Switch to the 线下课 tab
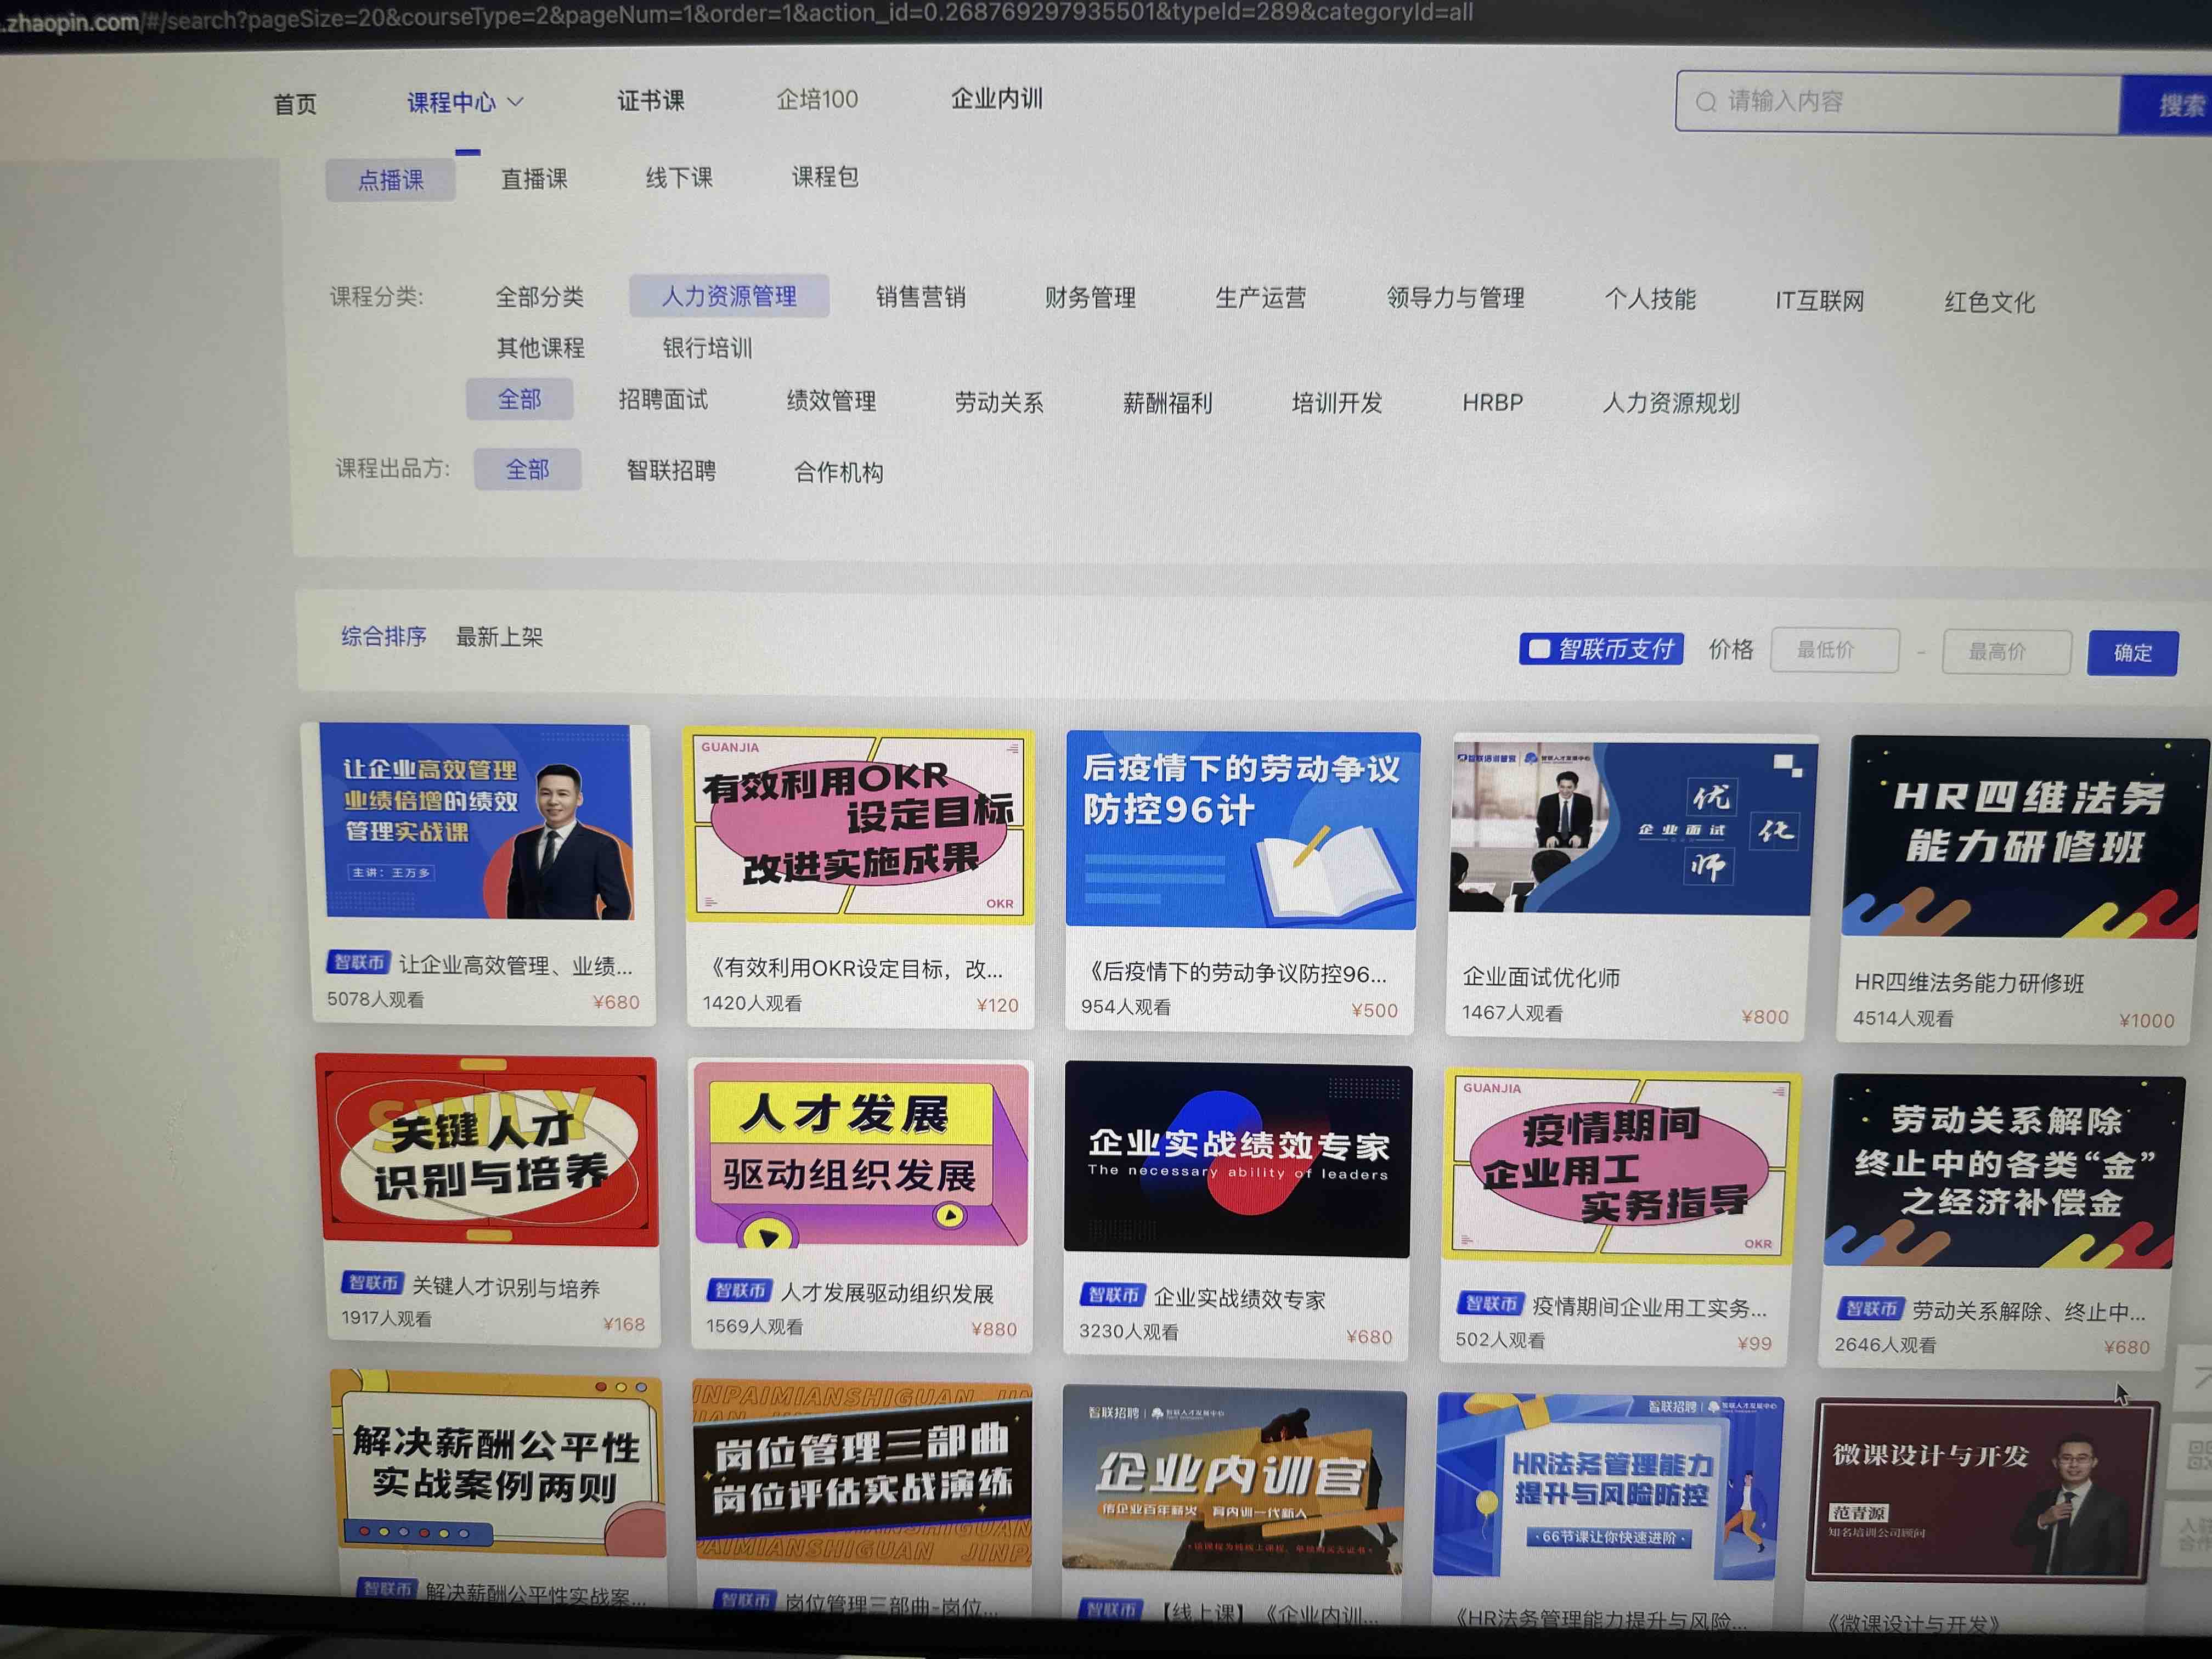This screenshot has height=1659, width=2212. click(x=679, y=178)
